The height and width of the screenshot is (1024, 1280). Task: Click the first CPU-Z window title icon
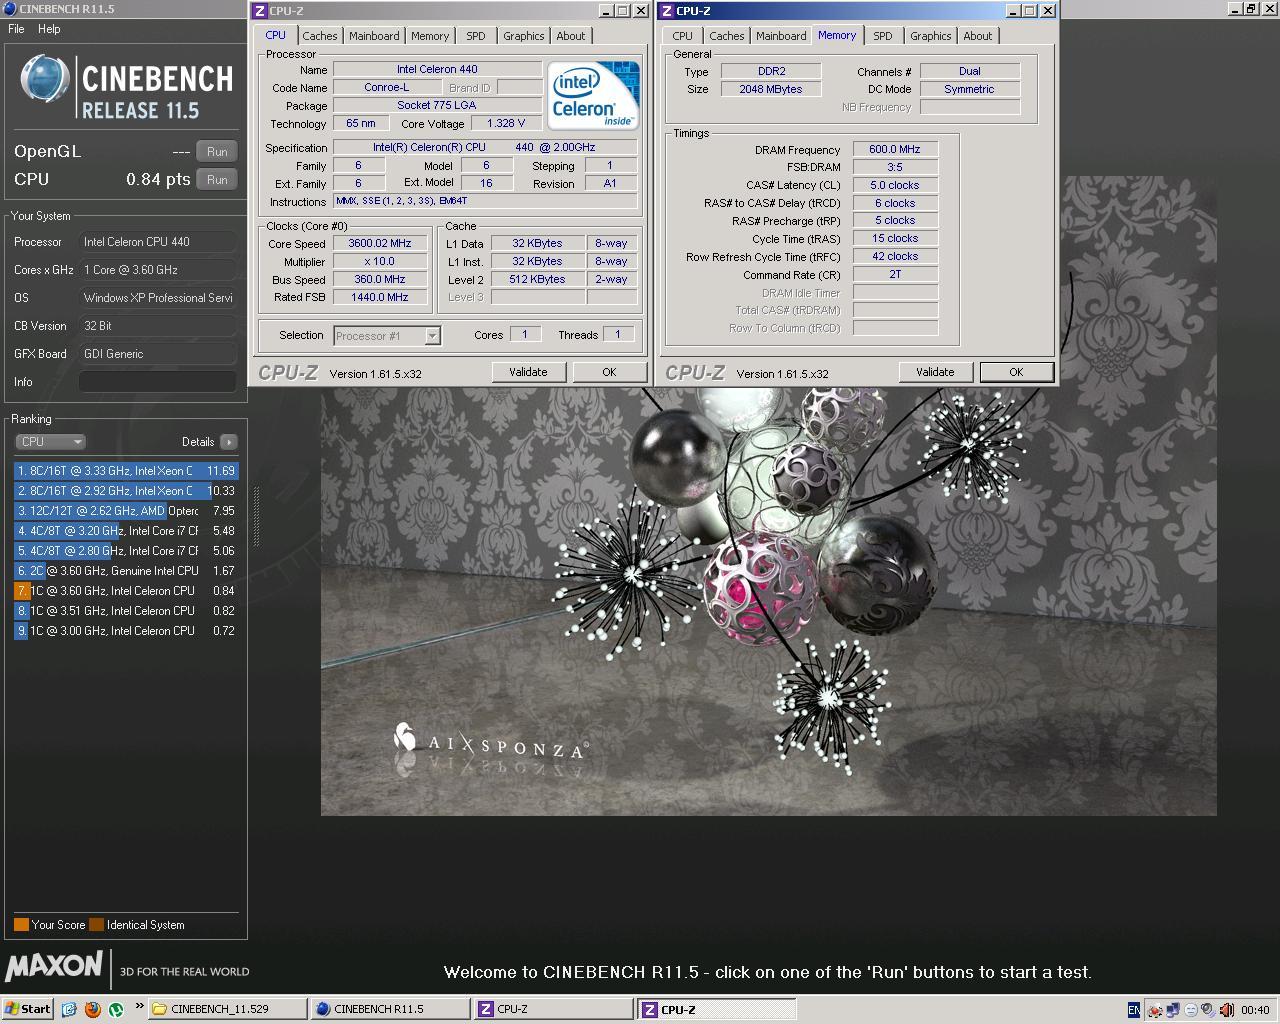pyautogui.click(x=260, y=11)
